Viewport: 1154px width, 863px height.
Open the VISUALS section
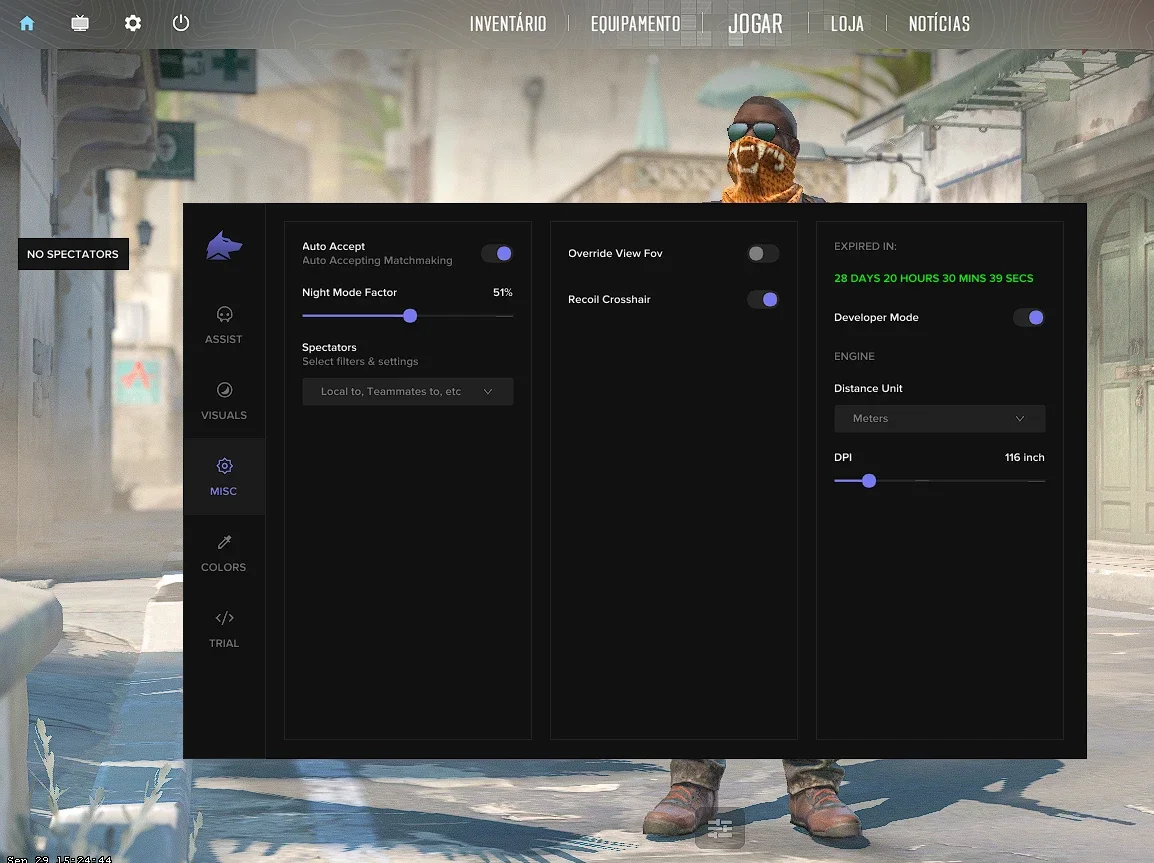coord(224,401)
